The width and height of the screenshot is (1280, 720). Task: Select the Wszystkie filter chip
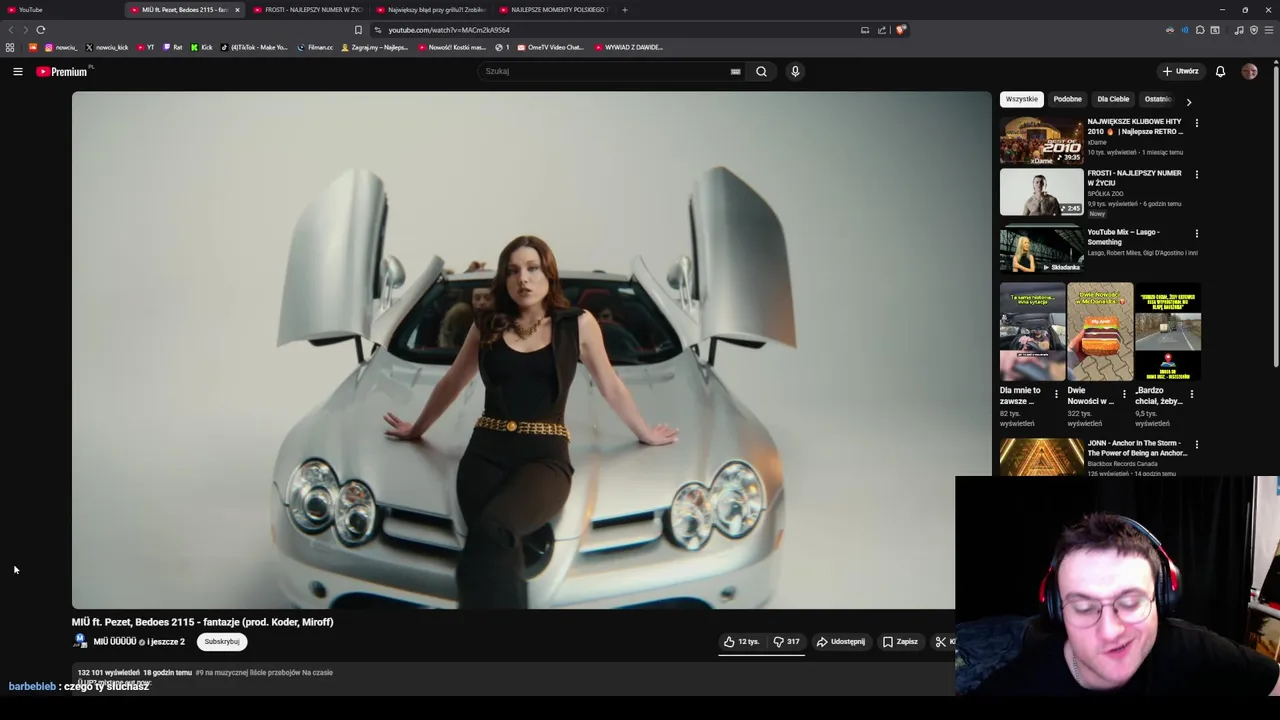1022,99
